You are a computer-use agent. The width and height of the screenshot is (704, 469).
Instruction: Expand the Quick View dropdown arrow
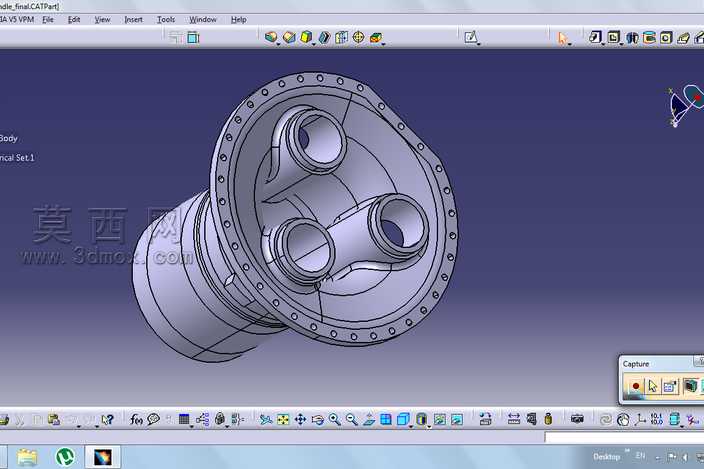click(411, 426)
